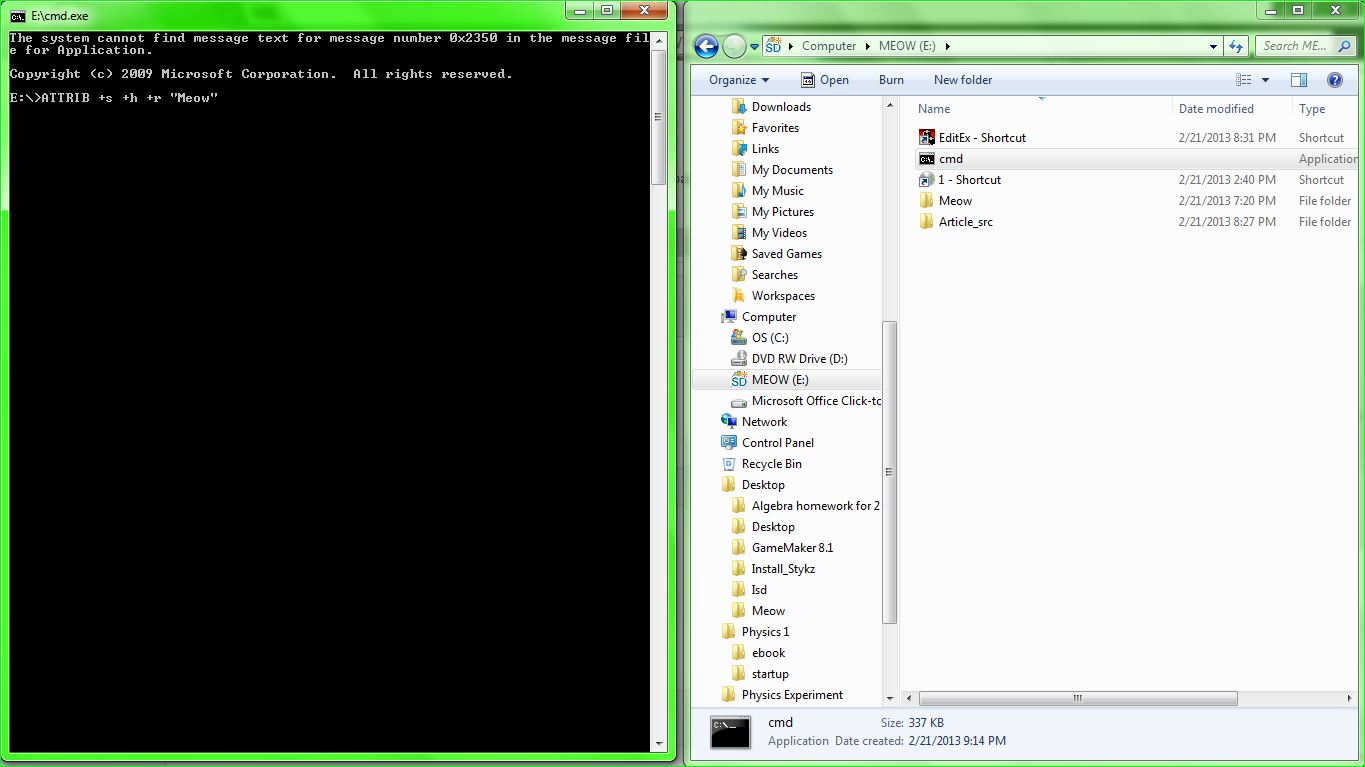1365x767 pixels.
Task: Expand the arrow after MEOW (E:) breadcrumb
Action: click(x=947, y=46)
